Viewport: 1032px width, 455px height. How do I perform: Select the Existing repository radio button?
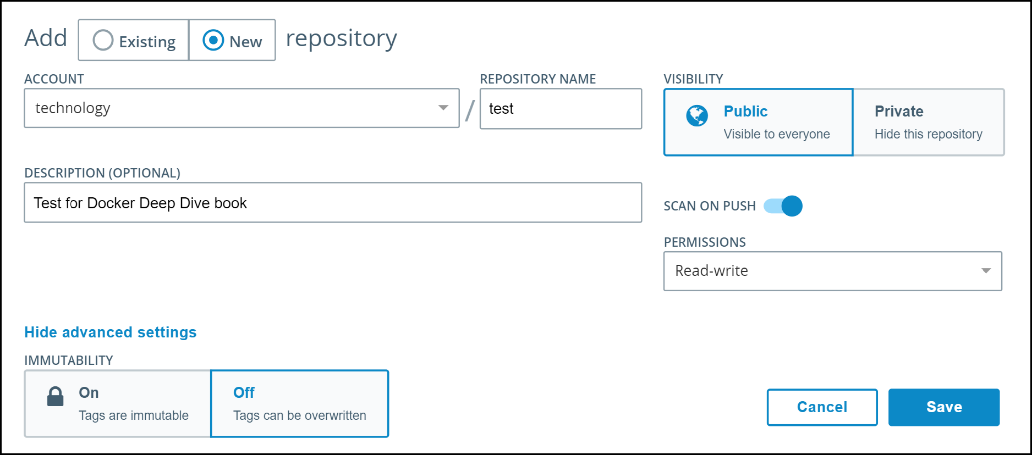click(x=133, y=41)
